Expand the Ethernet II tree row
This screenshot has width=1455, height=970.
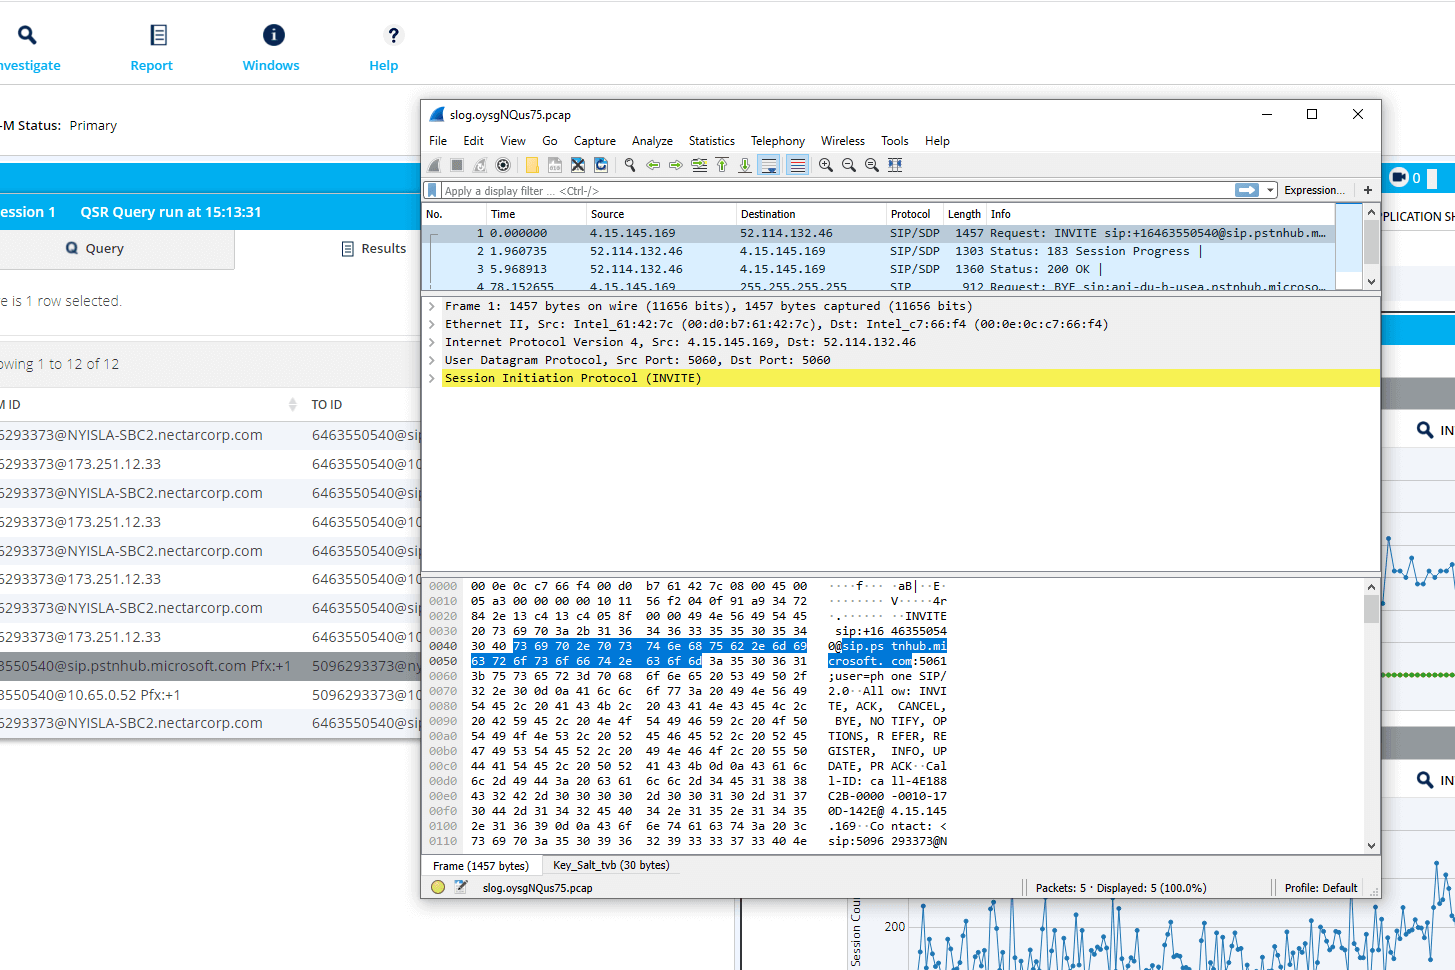pos(432,324)
